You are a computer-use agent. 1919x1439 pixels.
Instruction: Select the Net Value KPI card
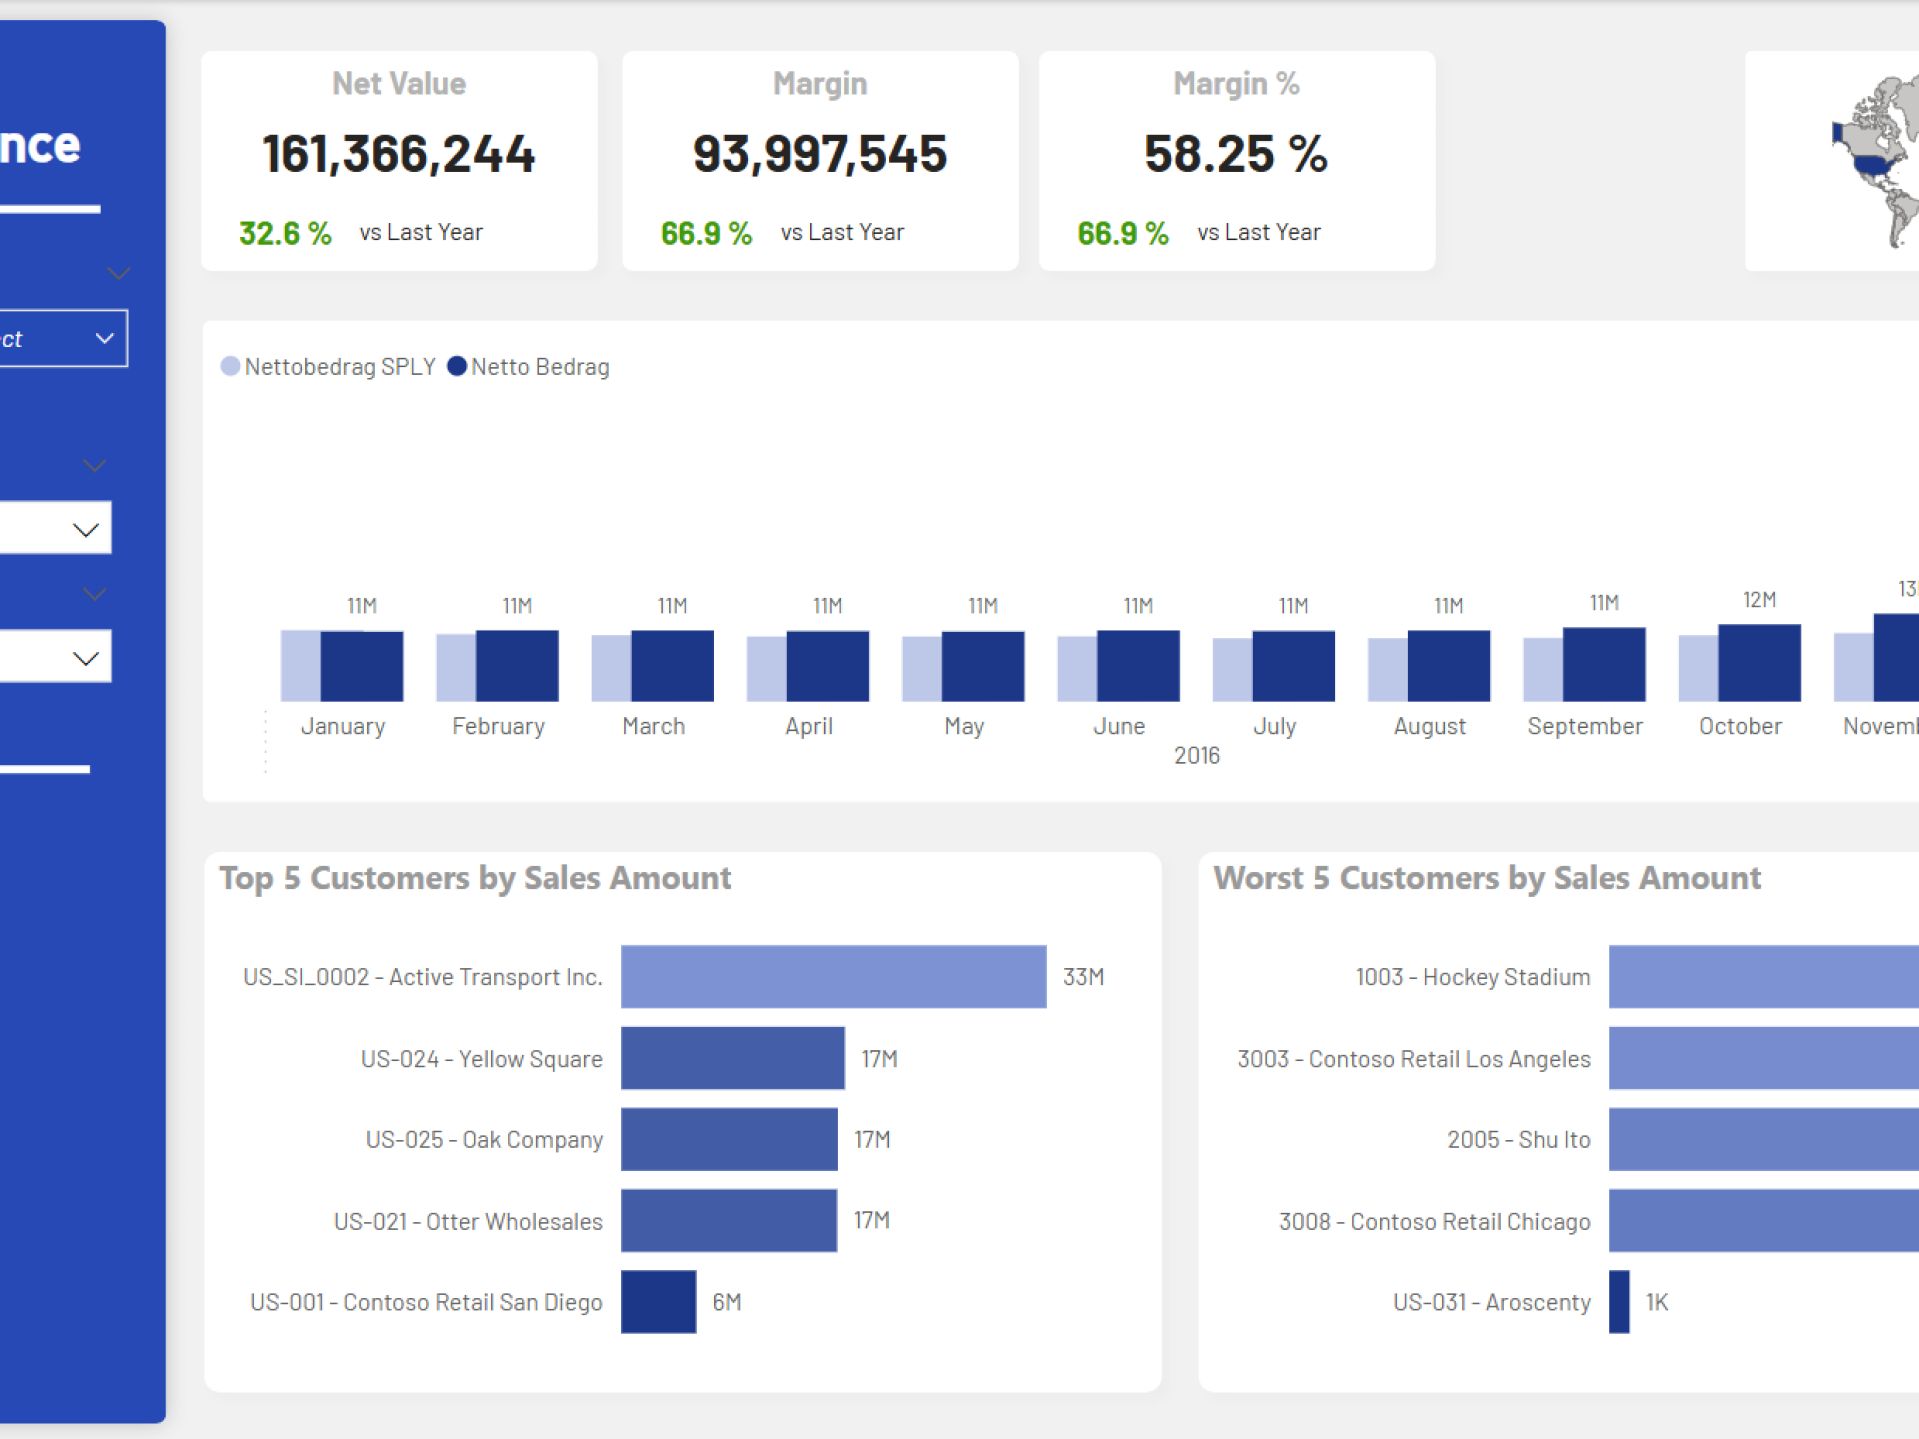click(399, 160)
